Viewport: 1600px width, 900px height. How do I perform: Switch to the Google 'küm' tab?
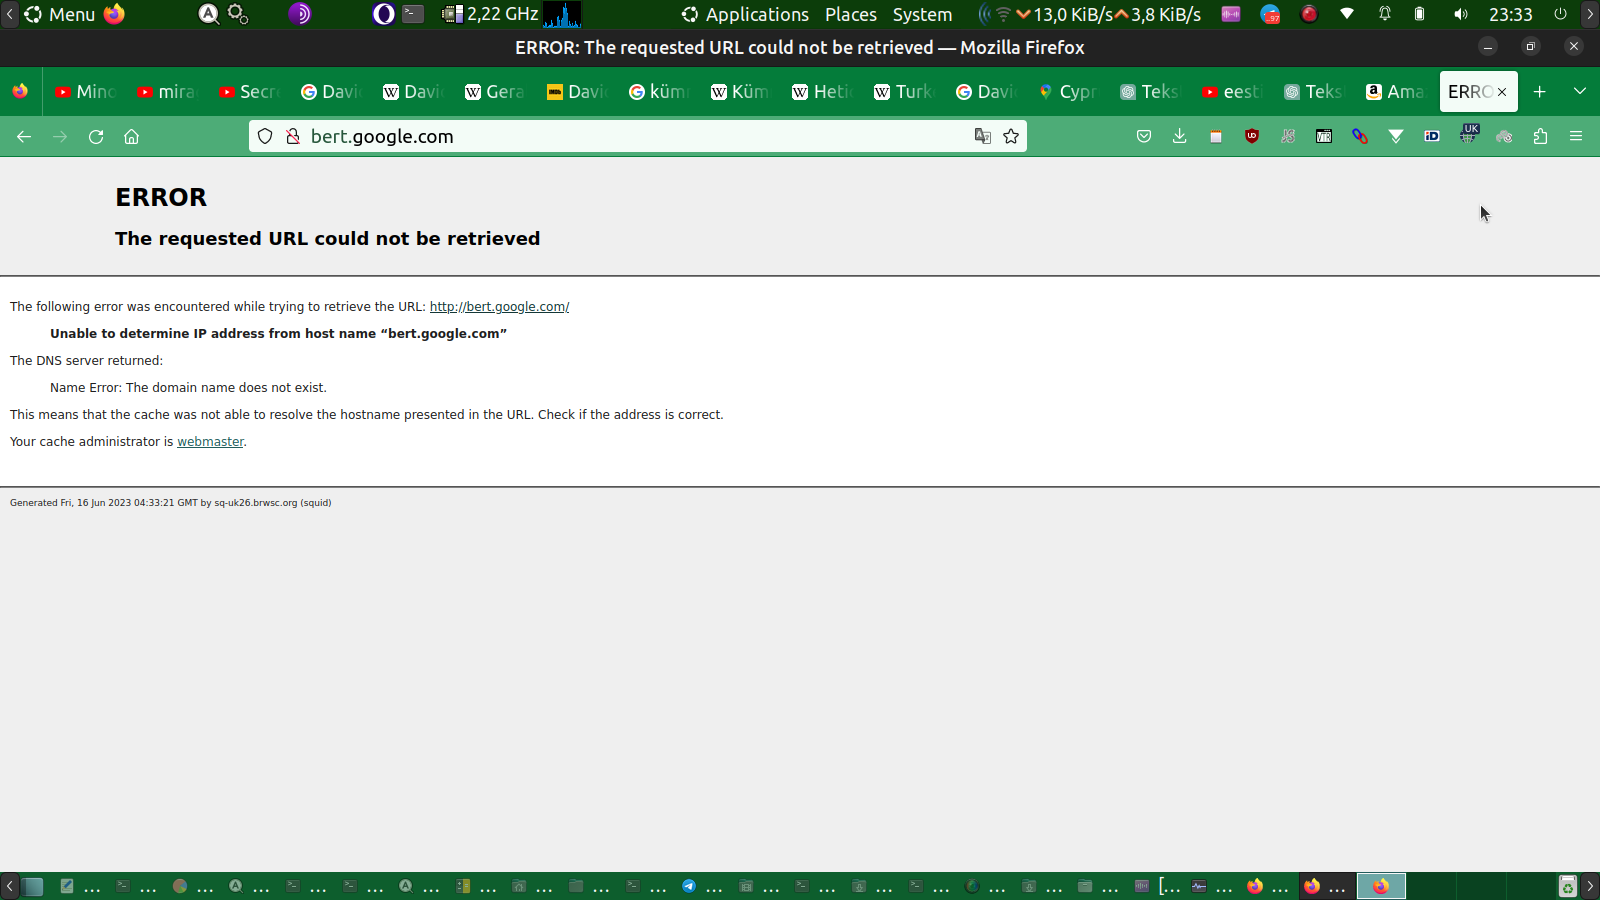pos(659,92)
